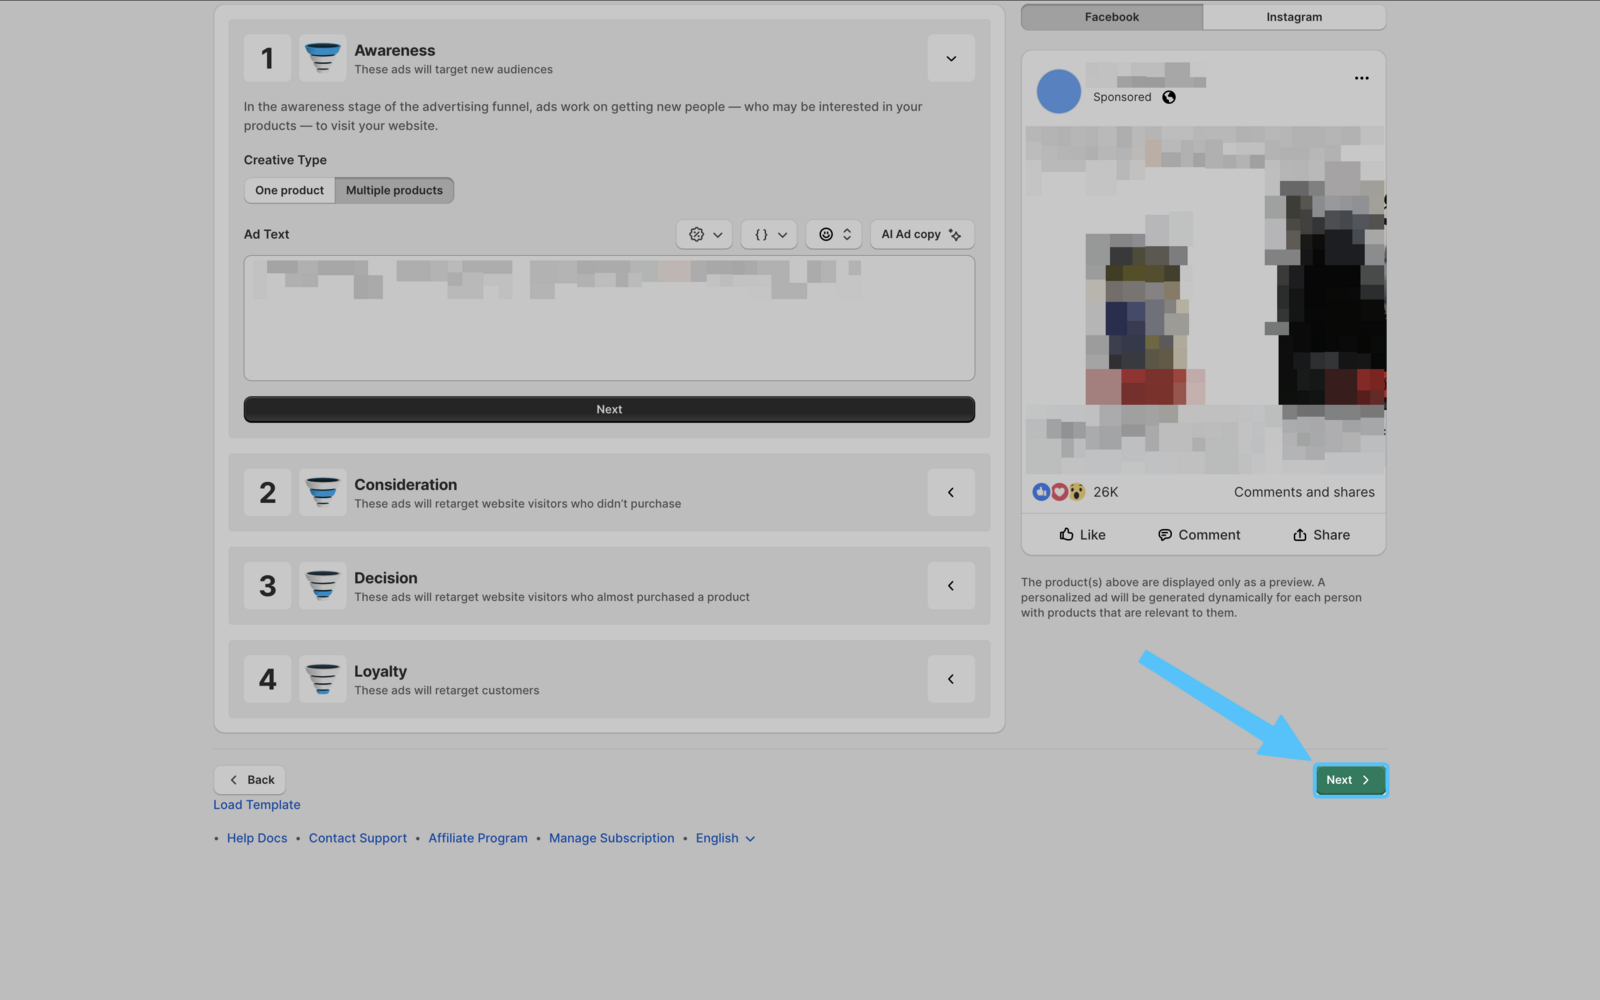Viewport: 1600px width, 1000px height.
Task: Click the Awareness funnel icon
Action: click(322, 58)
